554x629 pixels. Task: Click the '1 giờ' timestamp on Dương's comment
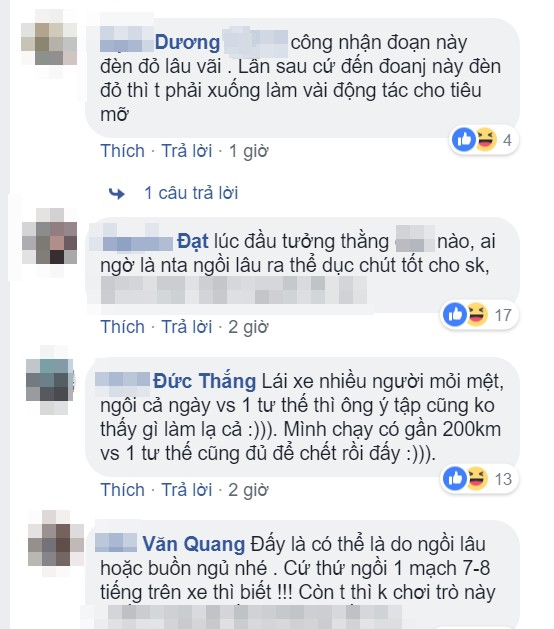point(248,152)
